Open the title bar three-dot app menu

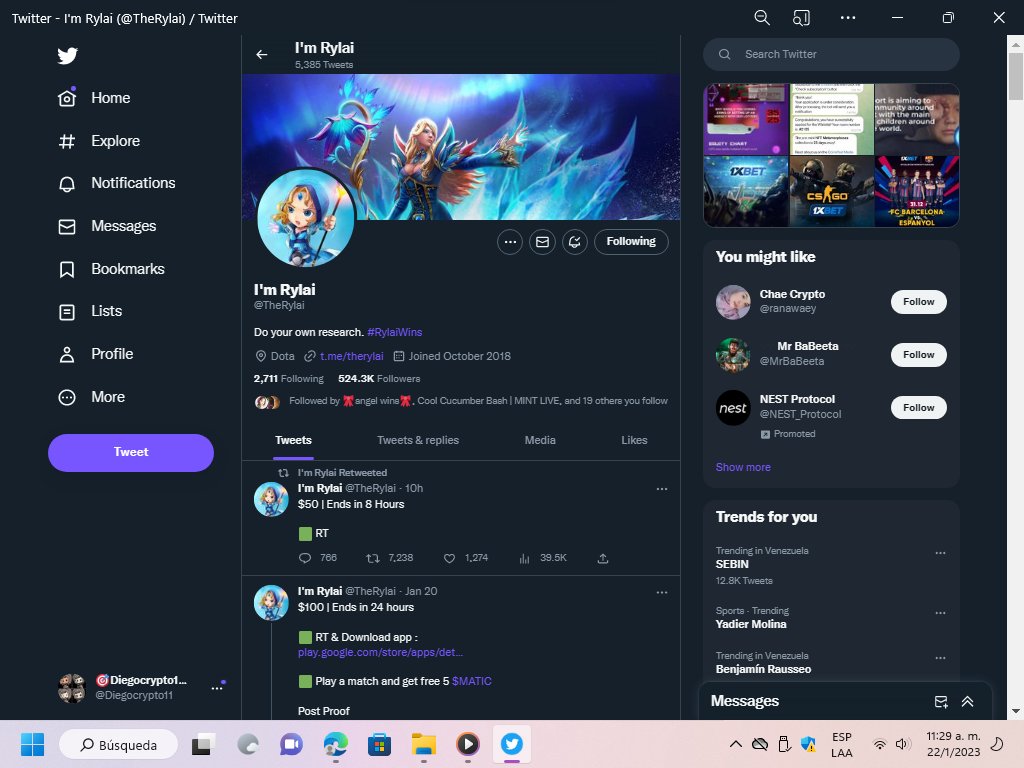click(x=848, y=18)
